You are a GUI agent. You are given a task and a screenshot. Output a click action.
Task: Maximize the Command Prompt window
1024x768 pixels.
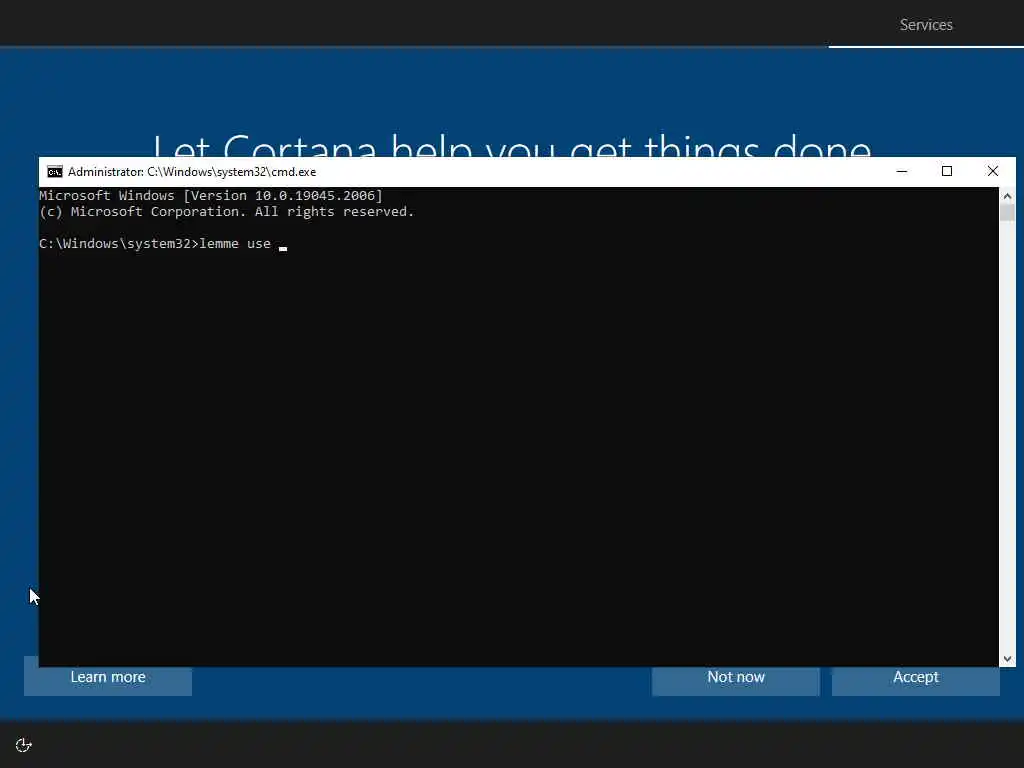(947, 172)
